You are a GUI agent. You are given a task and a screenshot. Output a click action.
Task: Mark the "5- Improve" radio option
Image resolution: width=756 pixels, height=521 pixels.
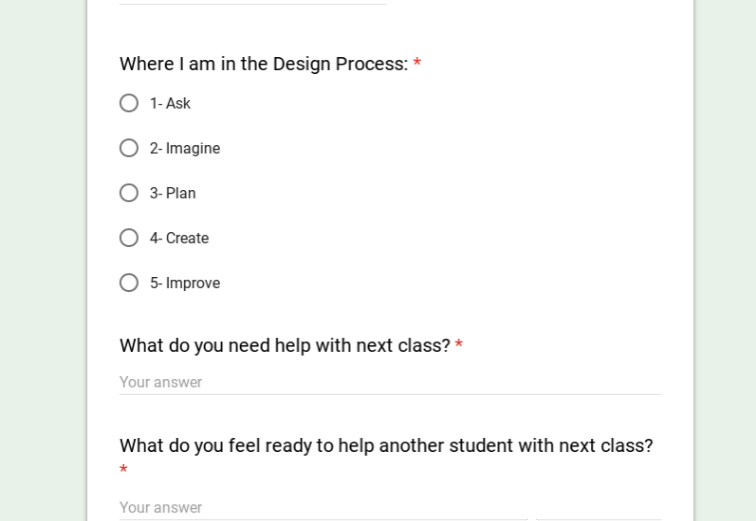point(129,283)
